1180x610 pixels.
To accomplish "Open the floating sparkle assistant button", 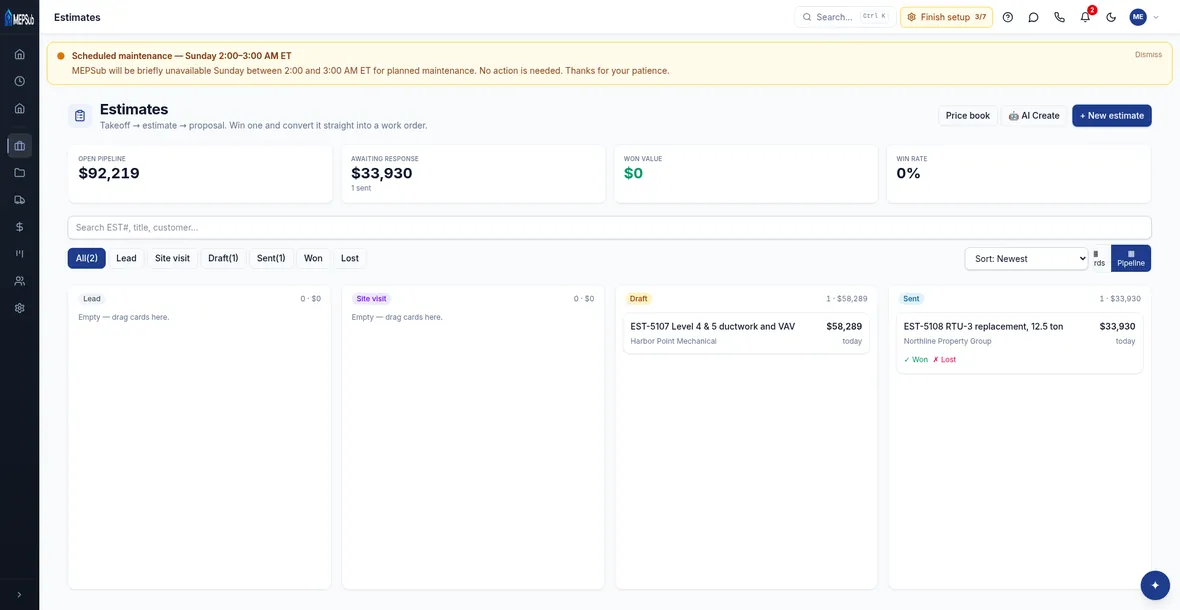I will (1155, 585).
